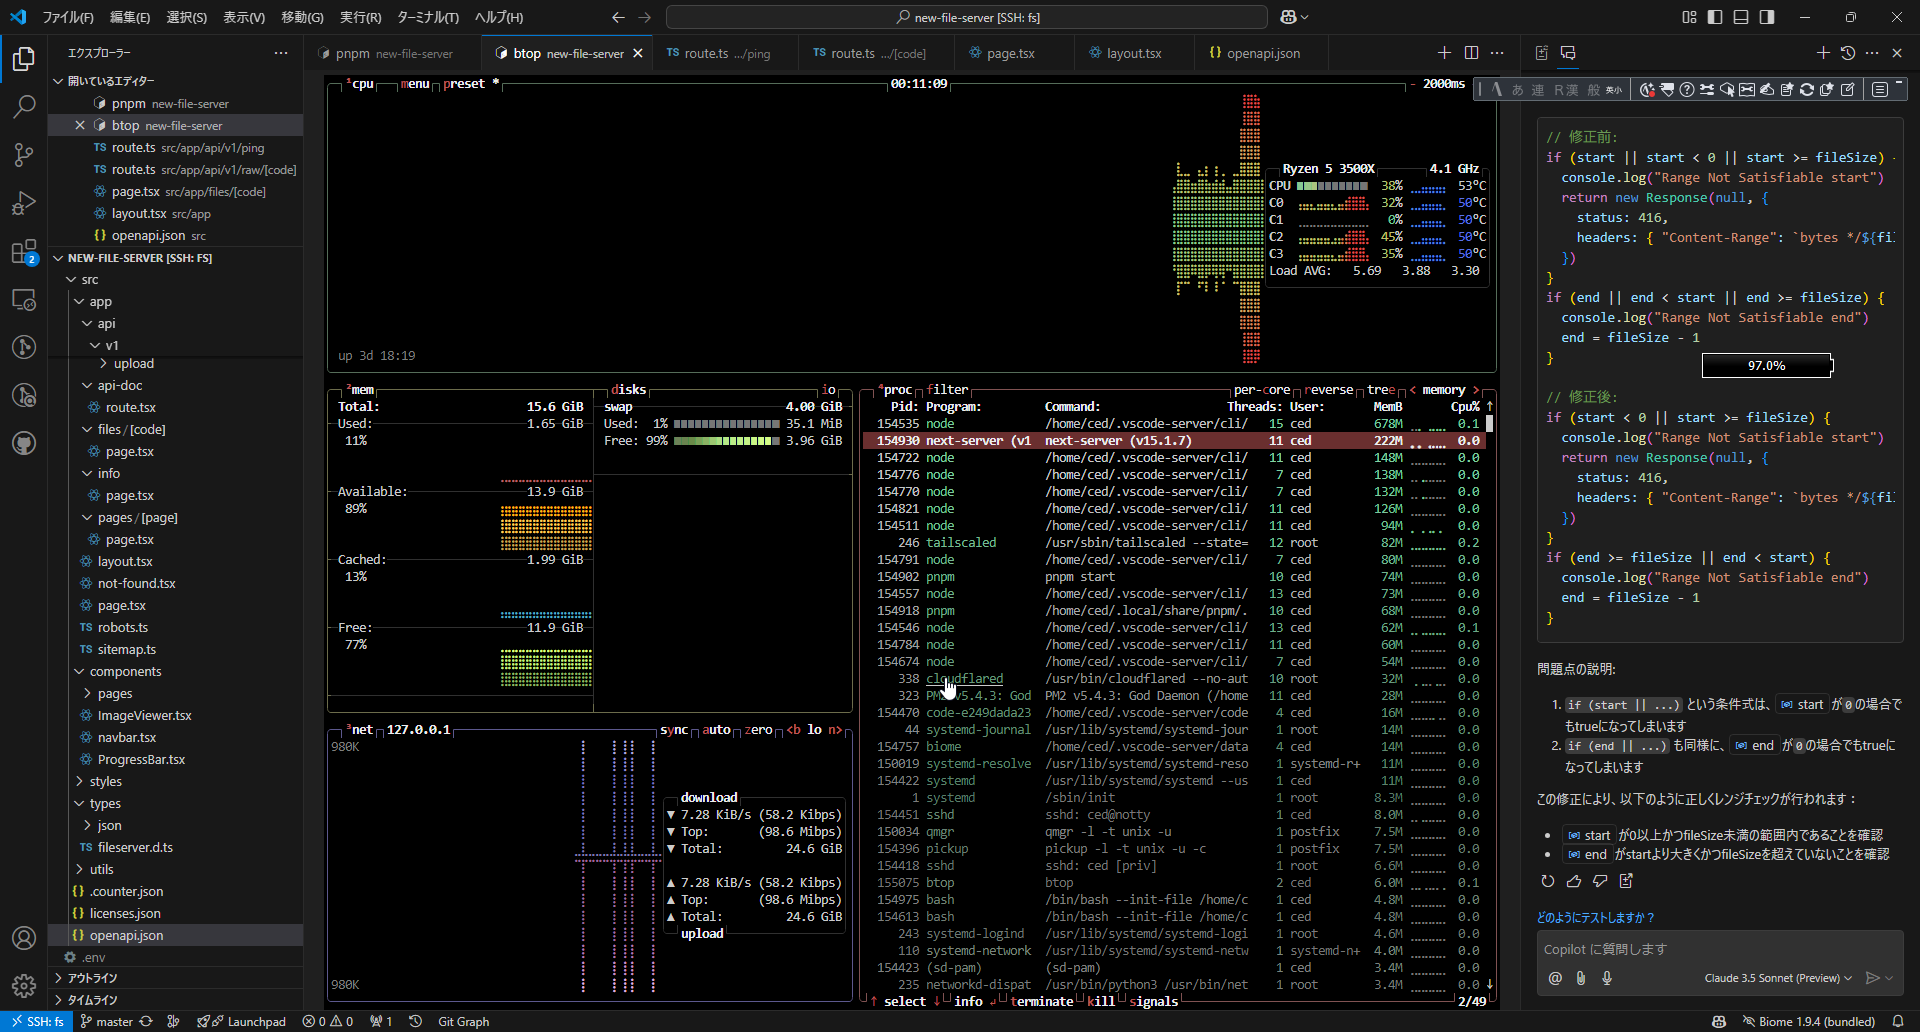Click the split editor icon

pyautogui.click(x=1471, y=53)
